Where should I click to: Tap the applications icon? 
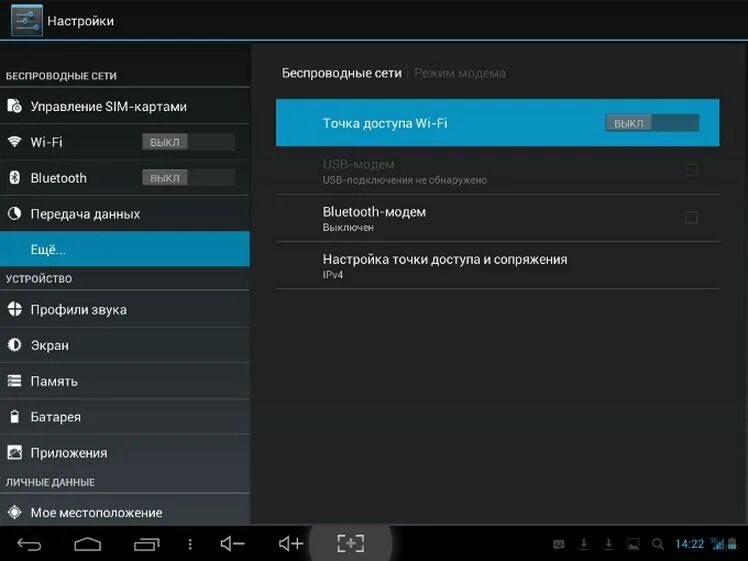pyautogui.click(x=14, y=452)
